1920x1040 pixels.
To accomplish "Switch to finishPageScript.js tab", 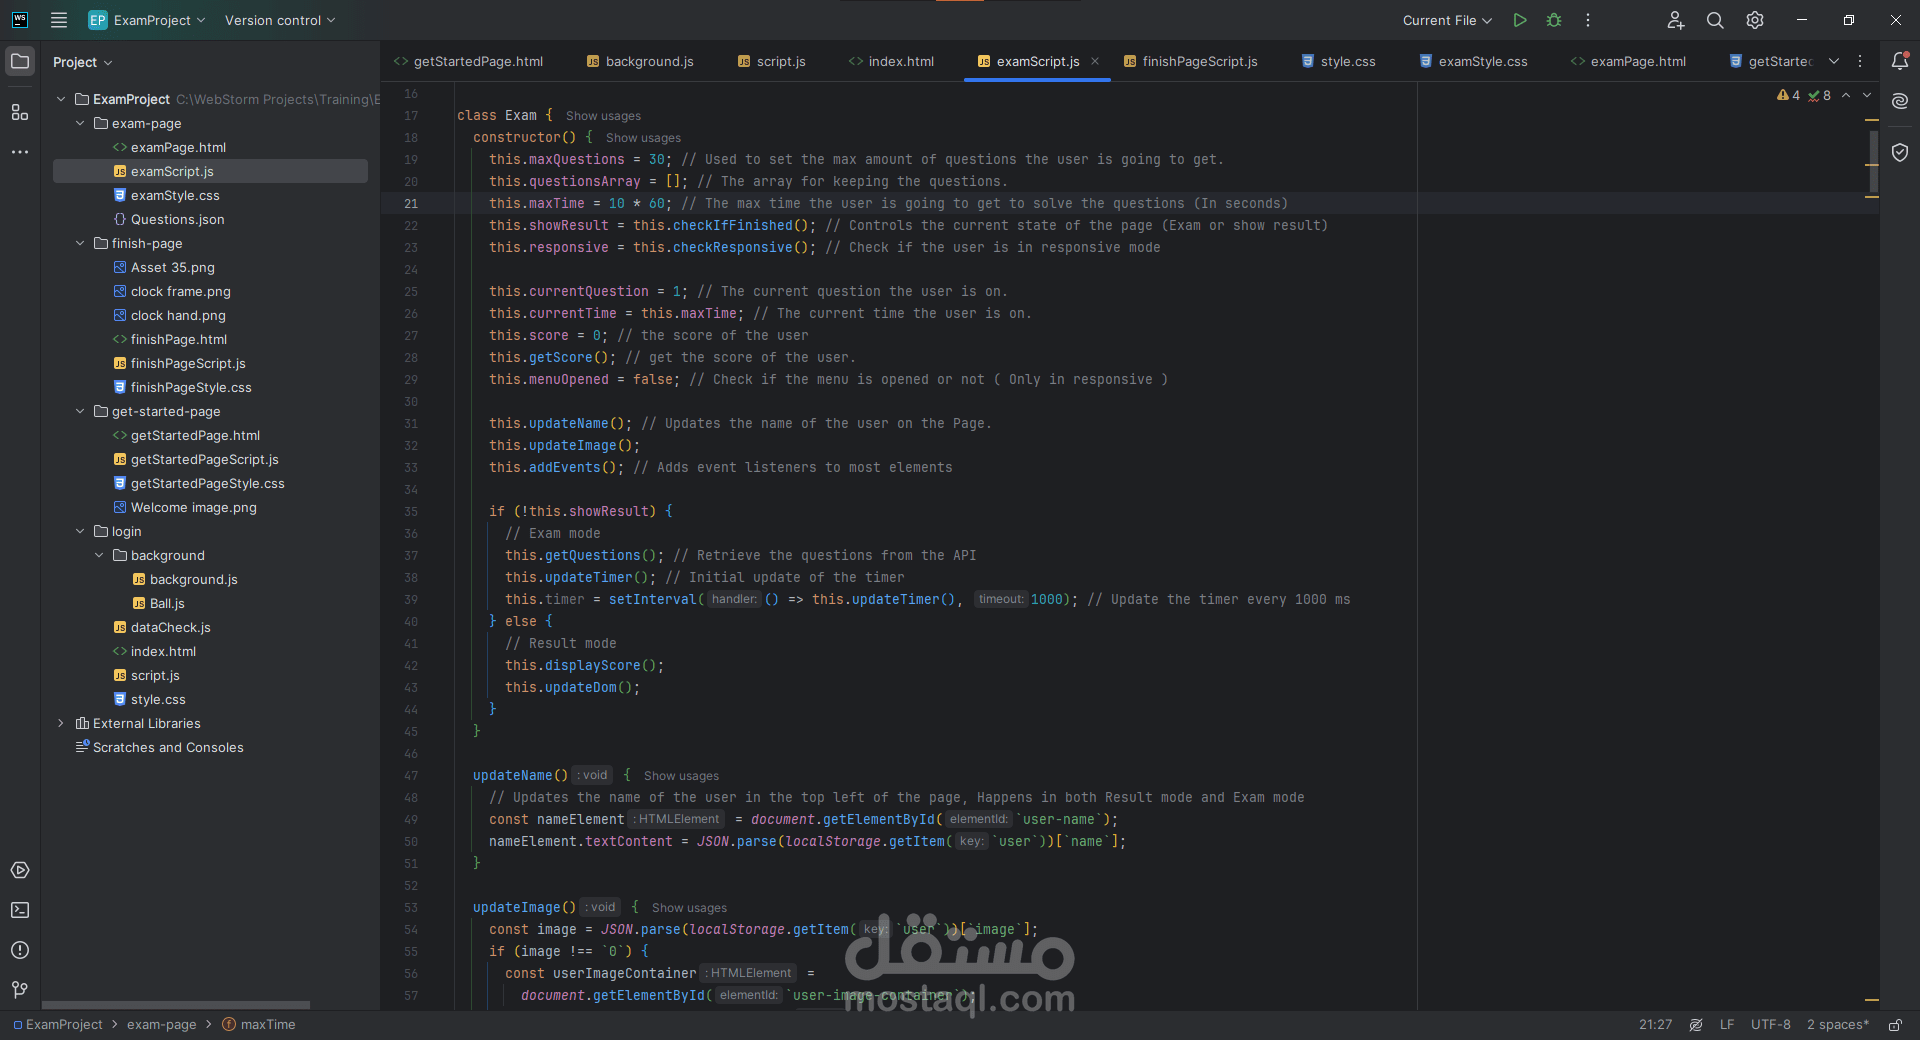I will pos(1191,61).
